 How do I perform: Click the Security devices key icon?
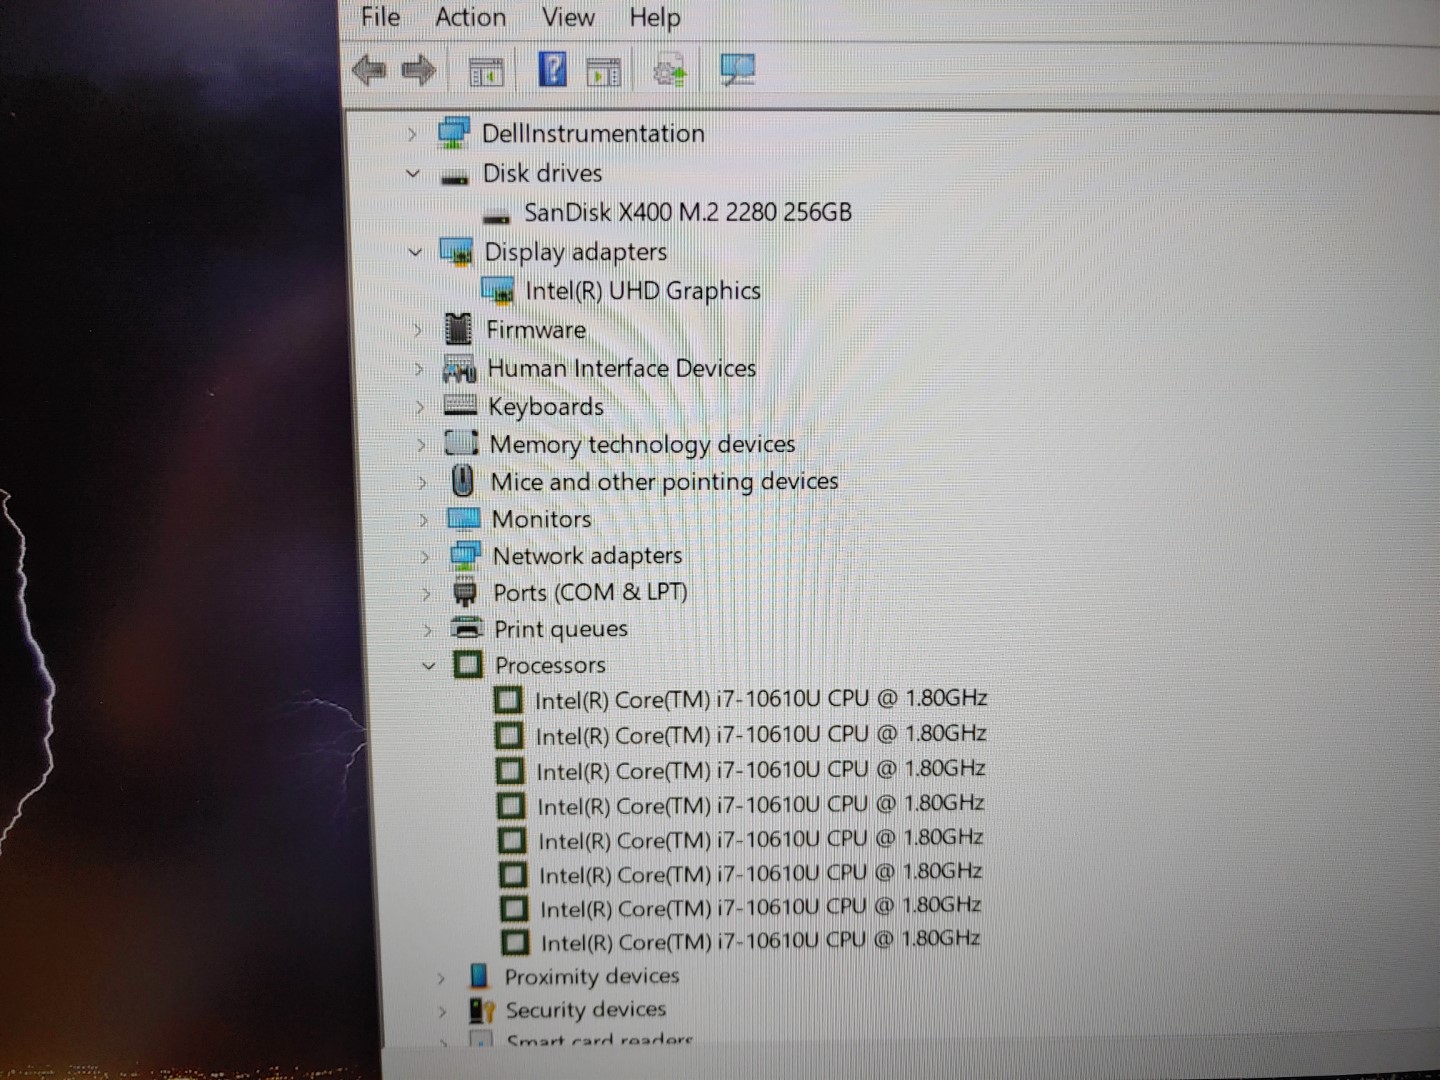[482, 1010]
